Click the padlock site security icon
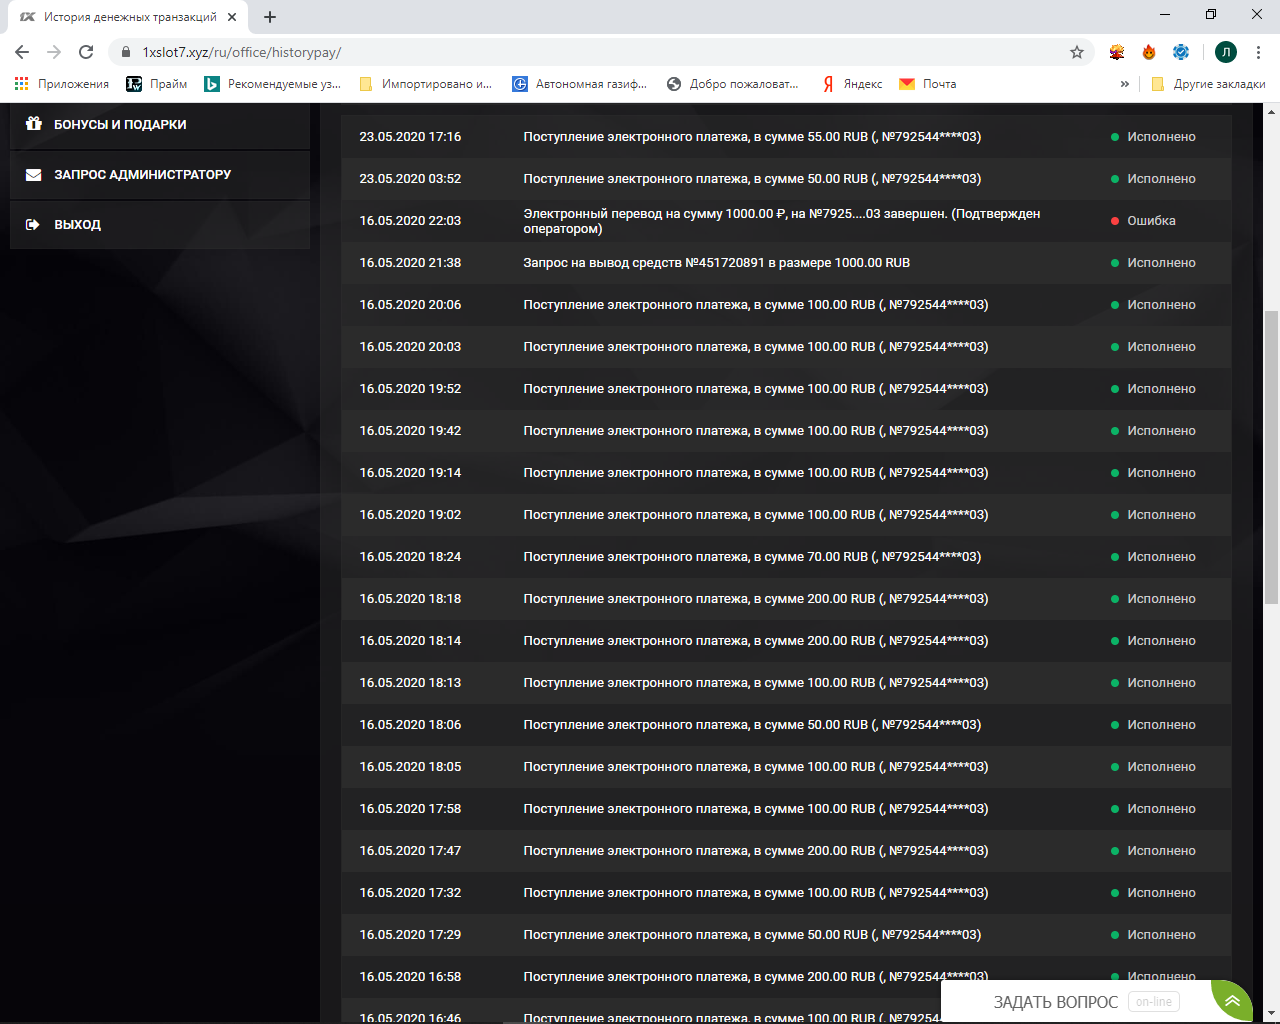Viewport: 1280px width, 1024px height. [126, 52]
